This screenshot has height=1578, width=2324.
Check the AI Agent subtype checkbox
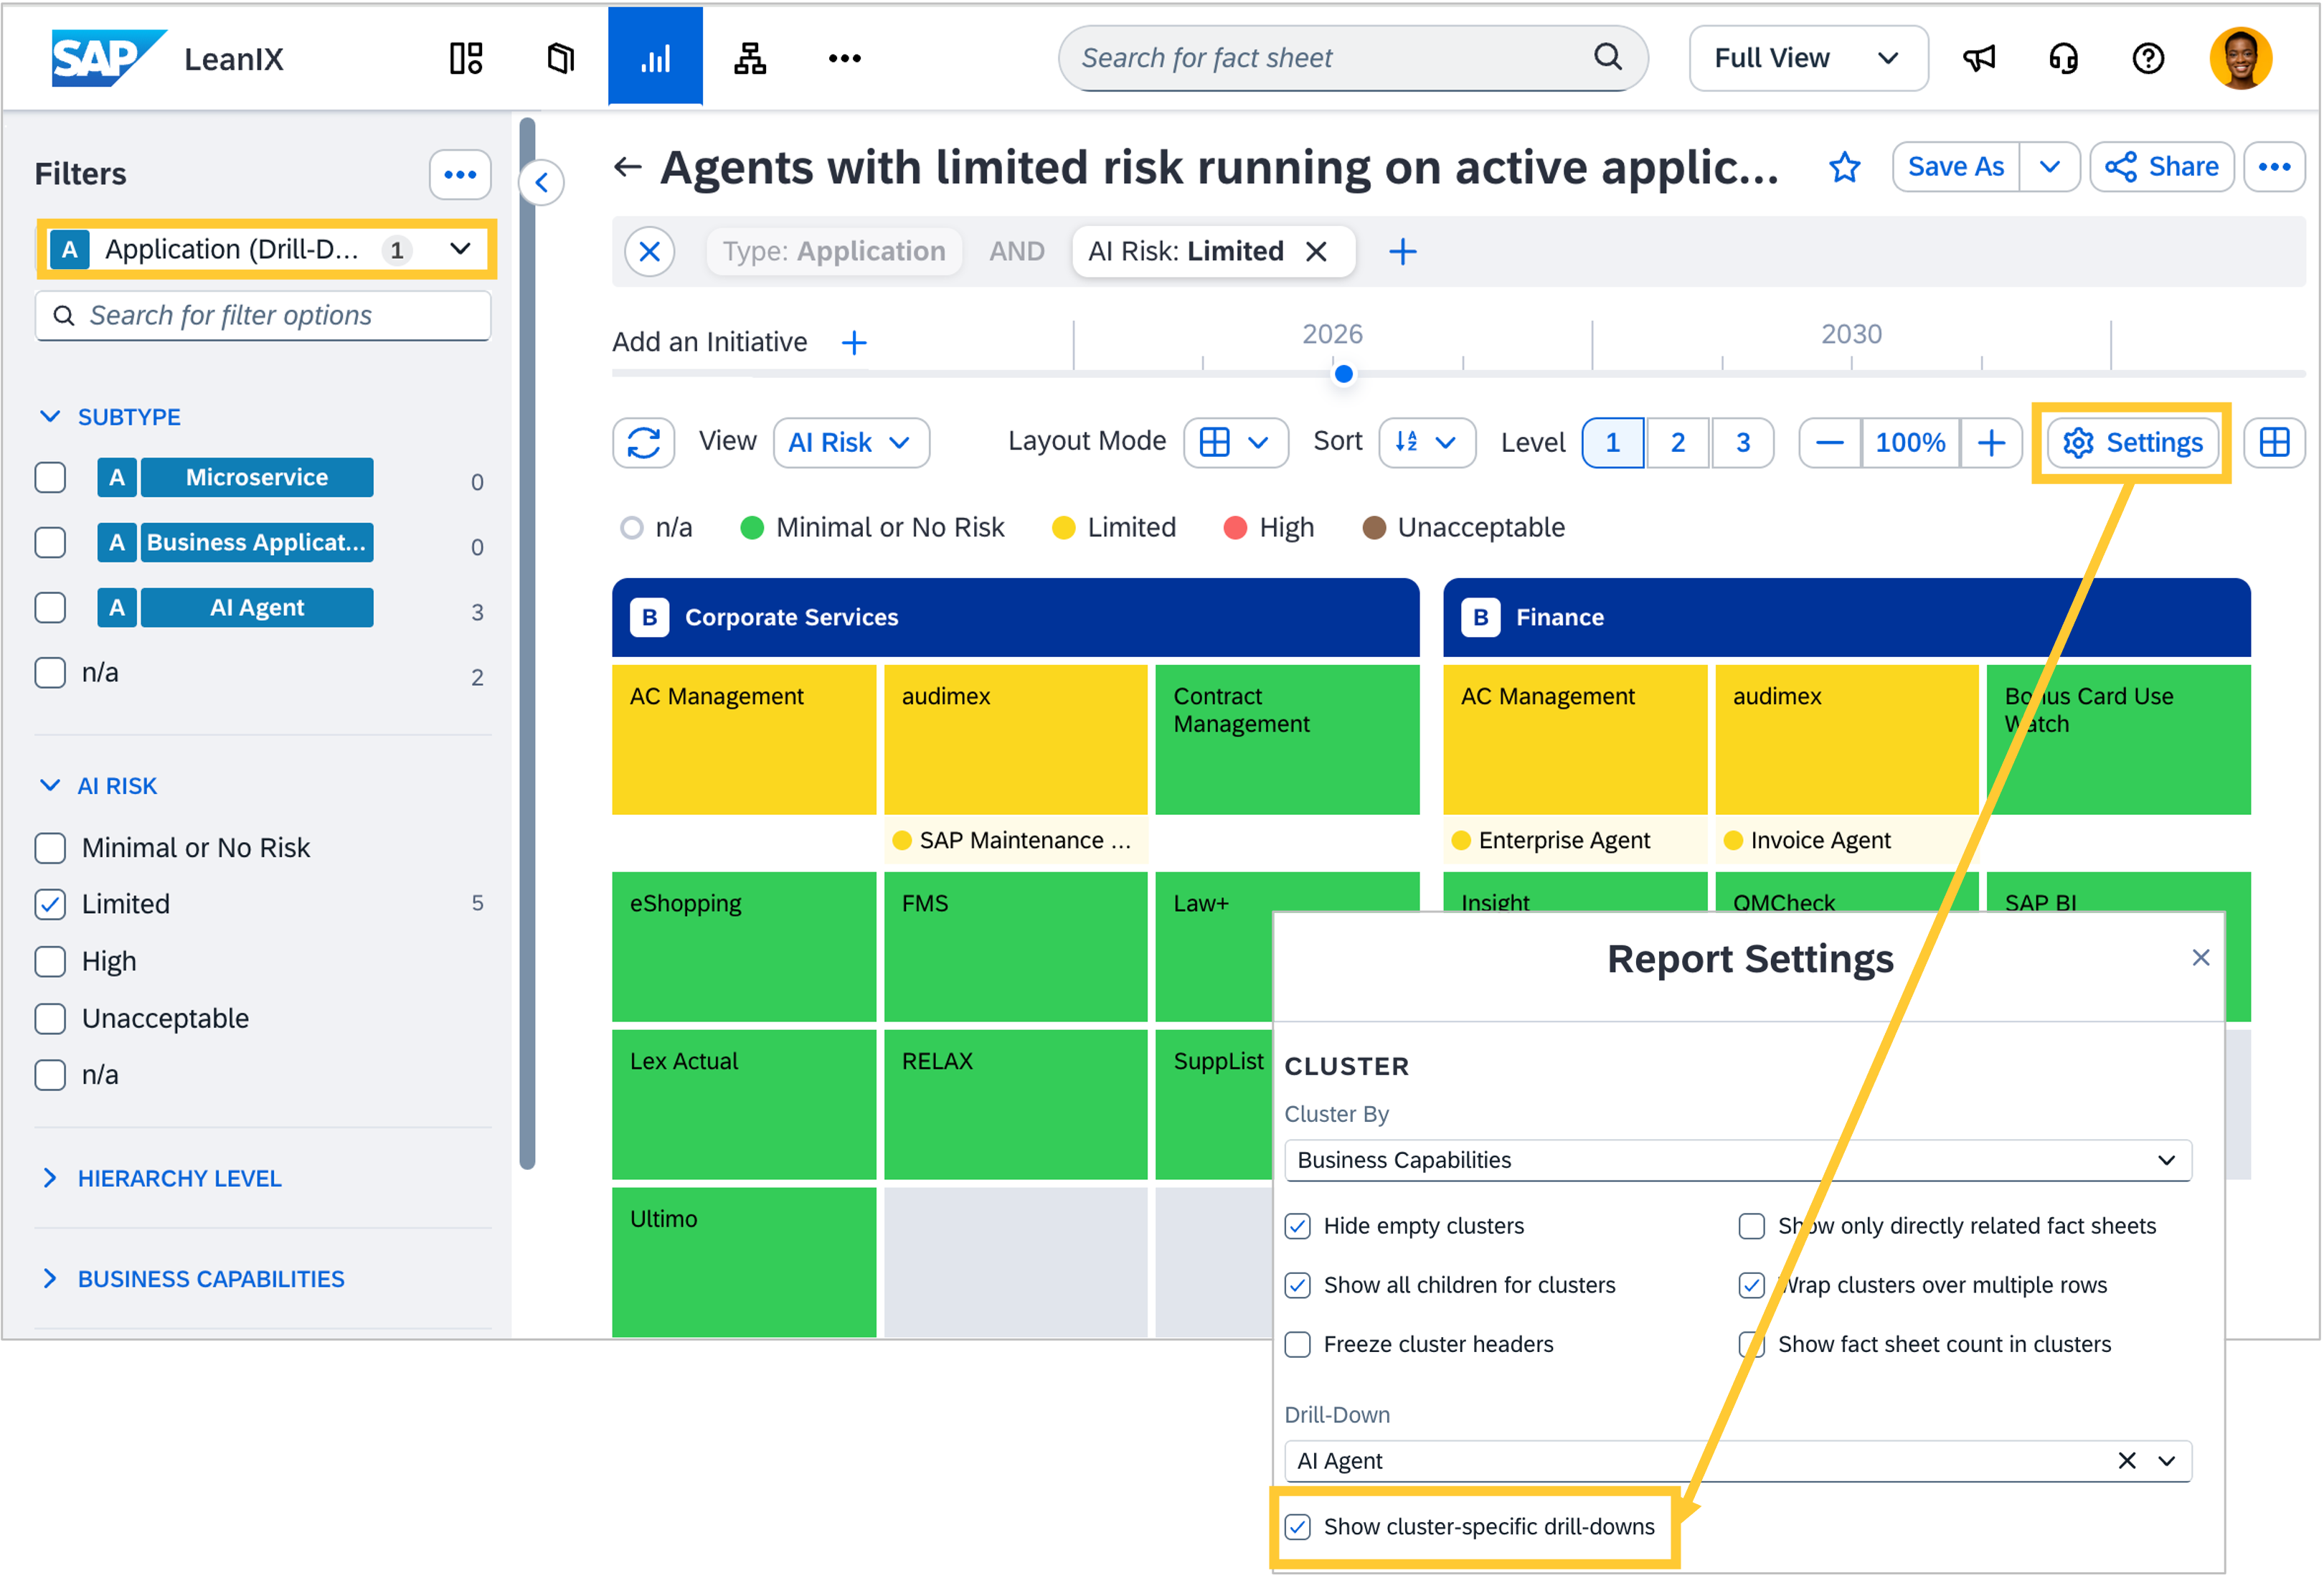pos(50,608)
